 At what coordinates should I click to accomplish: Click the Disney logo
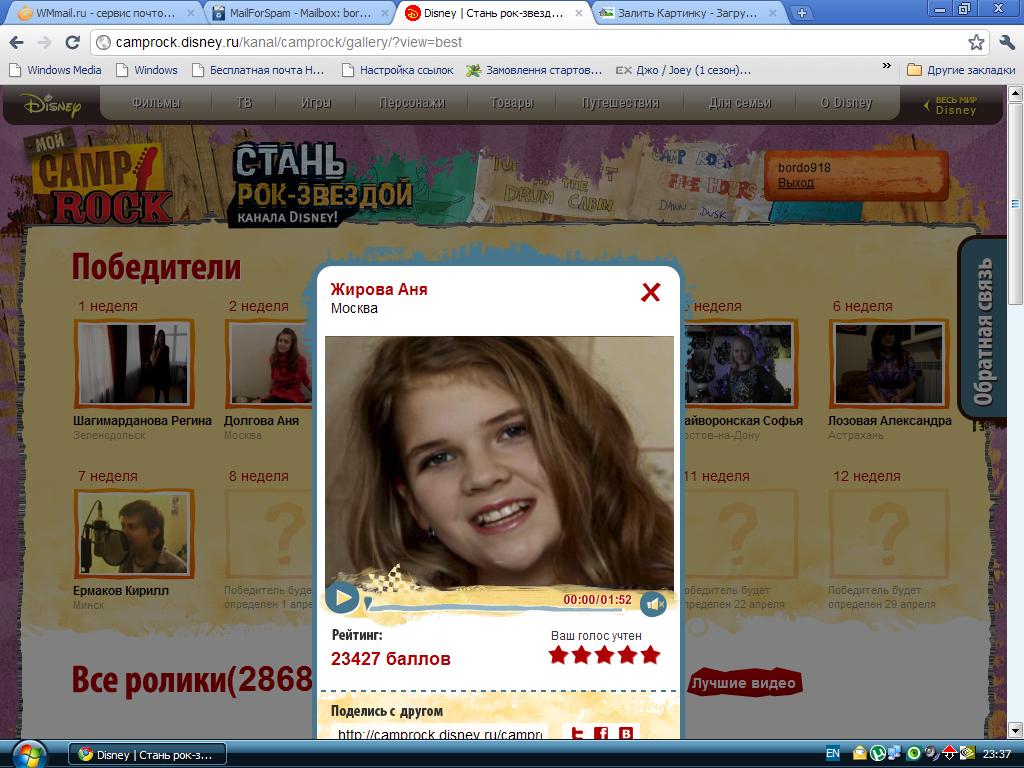(x=52, y=104)
